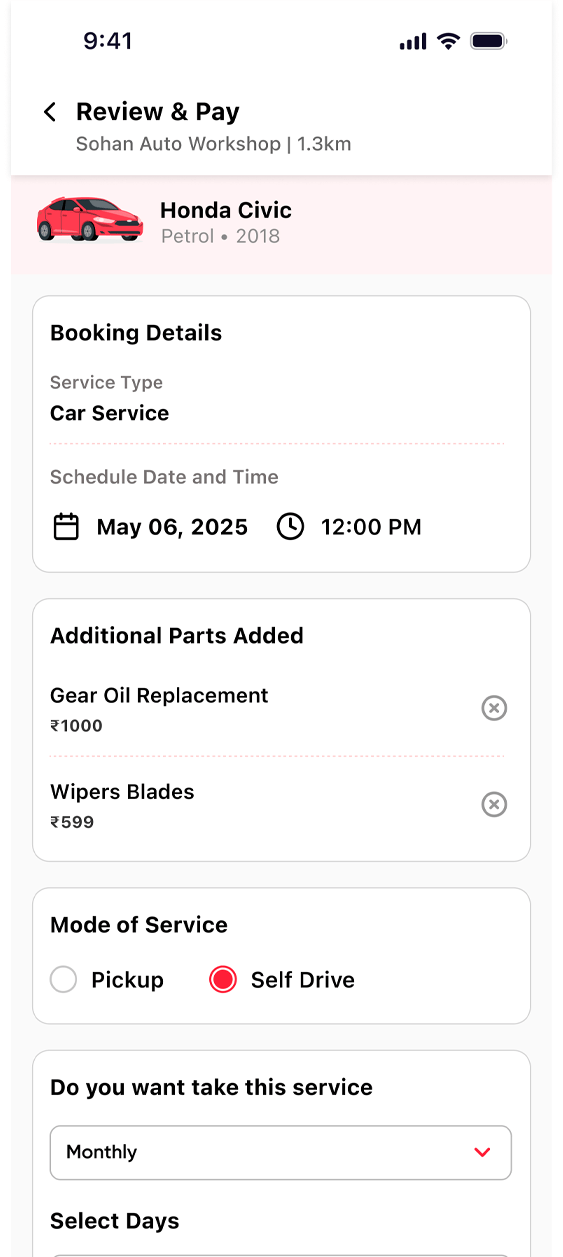Viewport: 563px width, 1257px height.
Task: Tap the cellular signal bars icon
Action: click(413, 42)
